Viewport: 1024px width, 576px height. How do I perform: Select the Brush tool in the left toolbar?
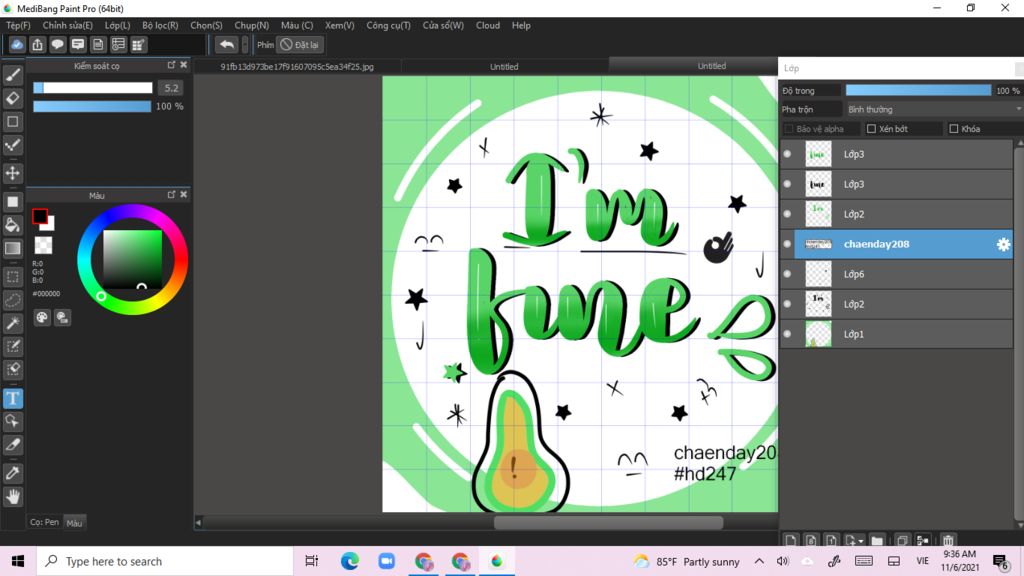point(12,75)
